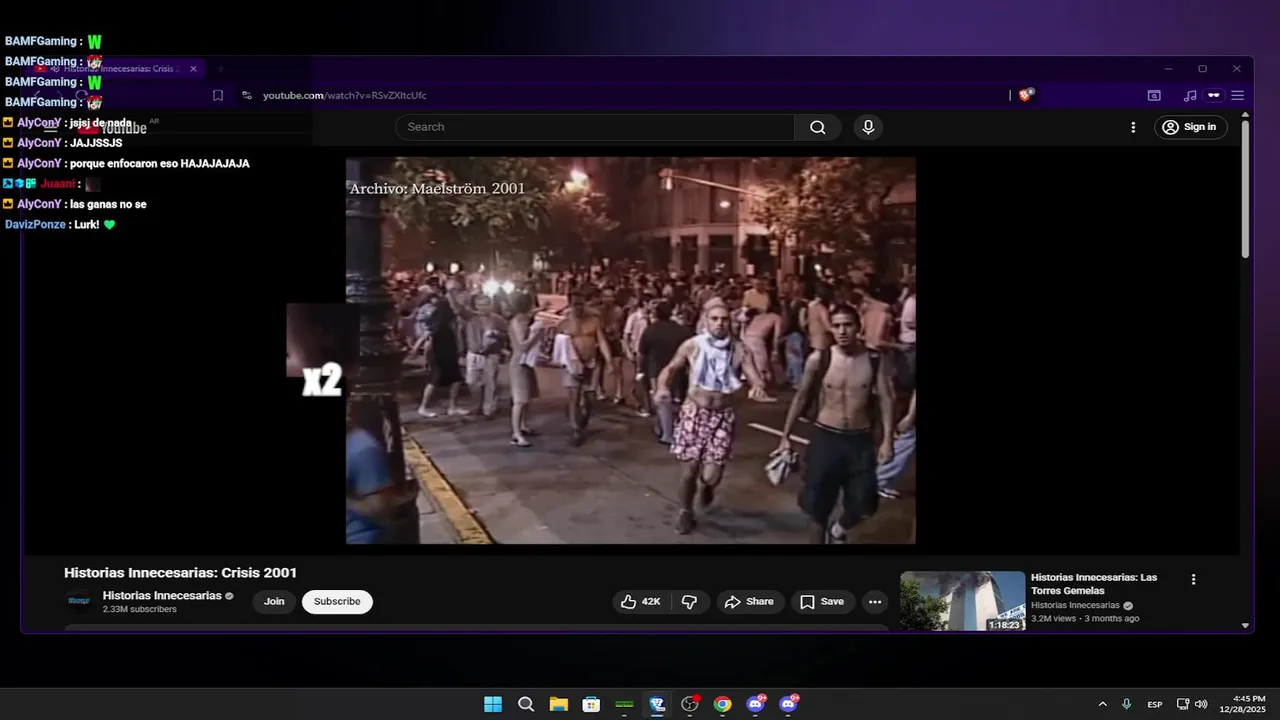Image resolution: width=1280 pixels, height=720 pixels.
Task: Click chat message porque enfocaron eso HAJAJAJAJA
Action: point(126,163)
